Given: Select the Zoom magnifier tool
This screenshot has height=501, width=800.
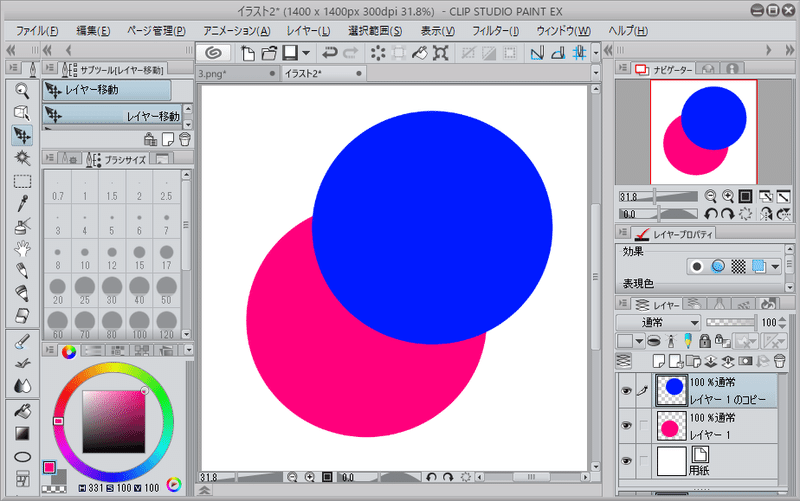Looking at the screenshot, I should [22, 91].
